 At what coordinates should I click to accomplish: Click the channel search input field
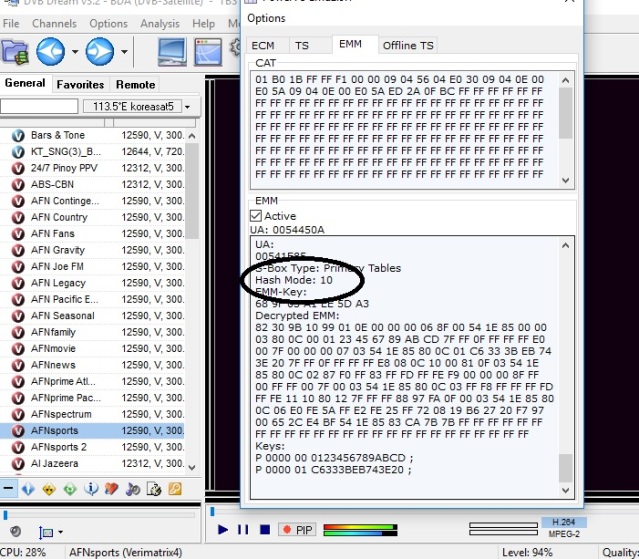coord(39,107)
